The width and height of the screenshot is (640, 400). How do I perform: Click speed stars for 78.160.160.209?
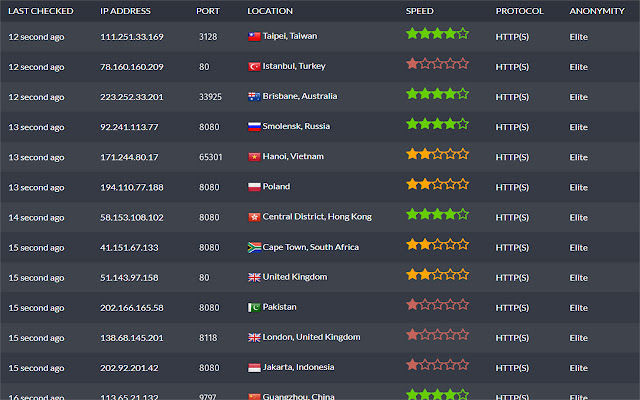click(x=437, y=64)
